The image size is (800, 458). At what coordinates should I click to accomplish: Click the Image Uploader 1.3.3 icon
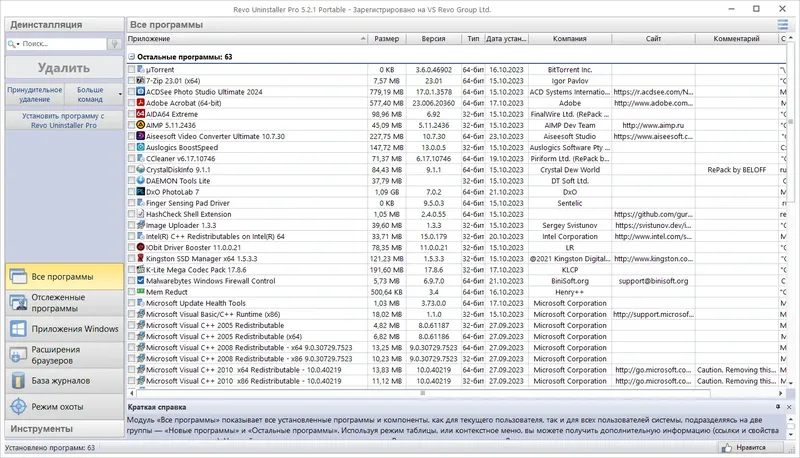coord(141,225)
